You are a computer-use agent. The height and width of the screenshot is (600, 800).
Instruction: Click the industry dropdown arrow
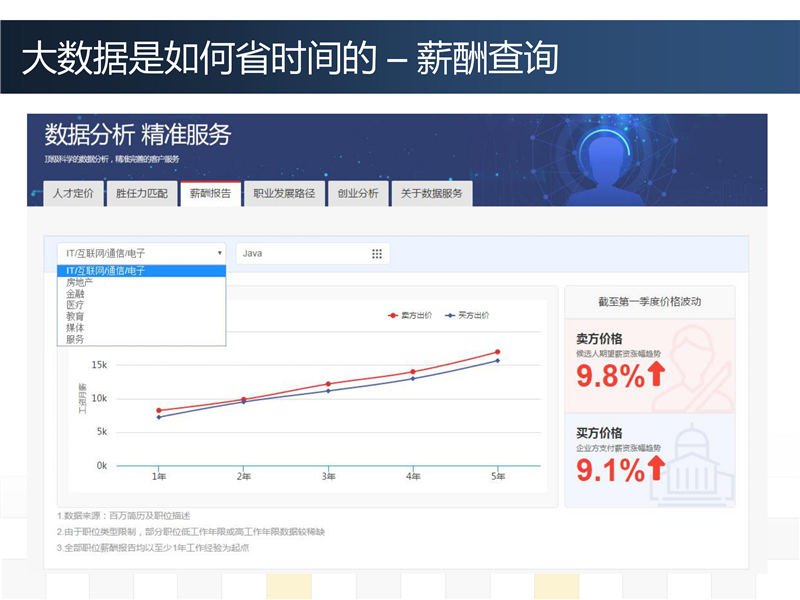coord(219,254)
